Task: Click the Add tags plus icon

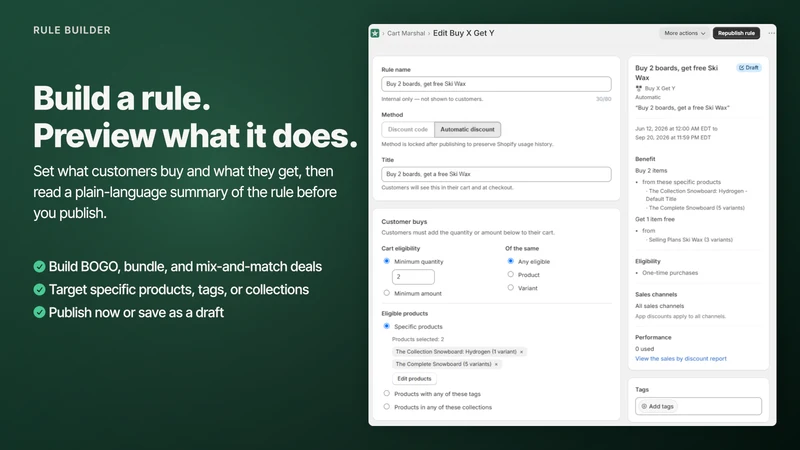Action: (644, 407)
